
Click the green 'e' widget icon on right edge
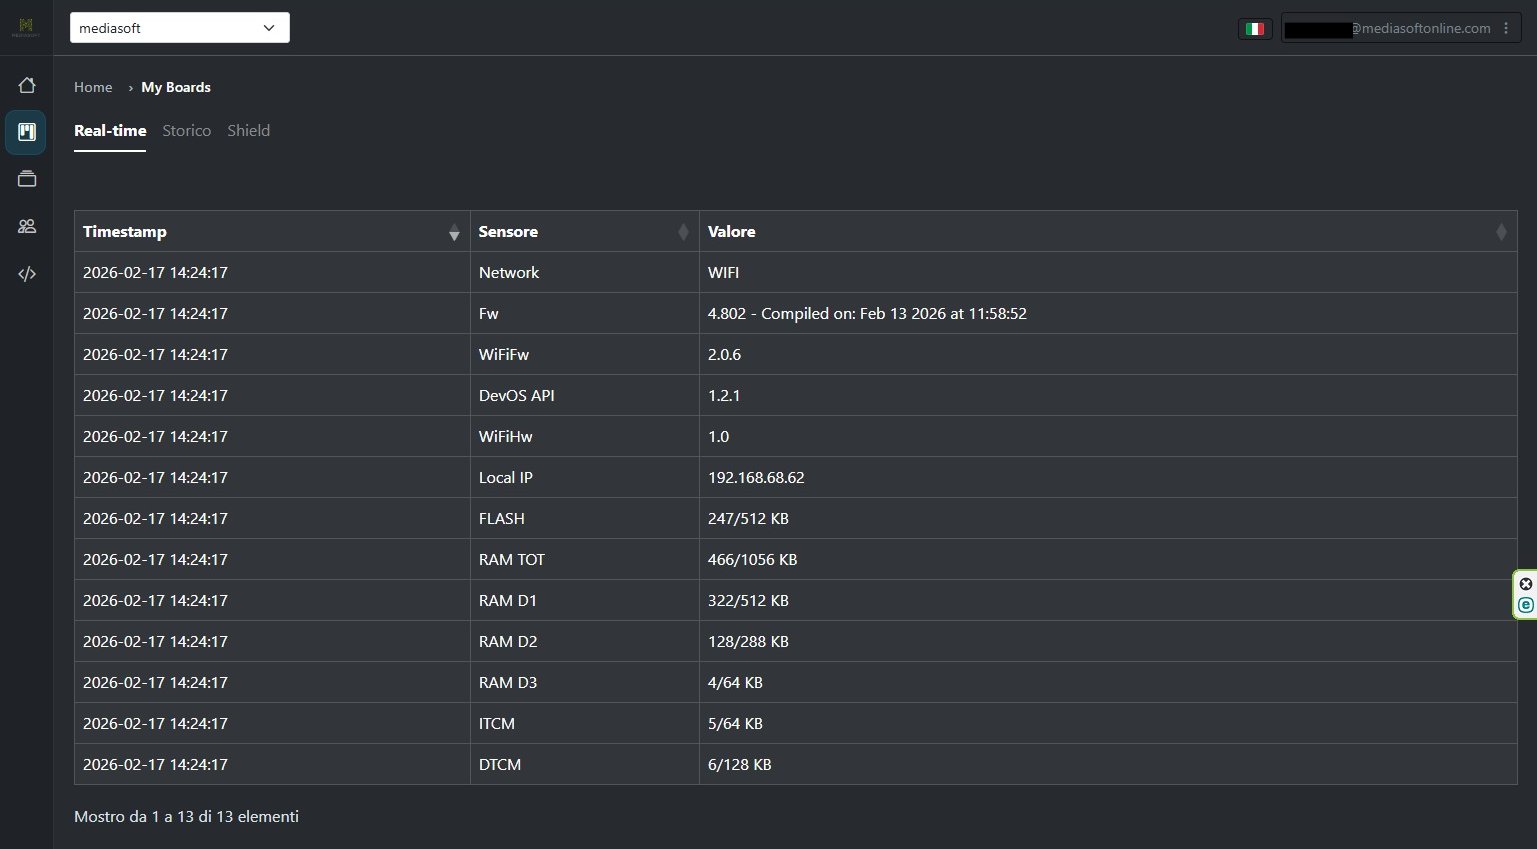(x=1525, y=605)
